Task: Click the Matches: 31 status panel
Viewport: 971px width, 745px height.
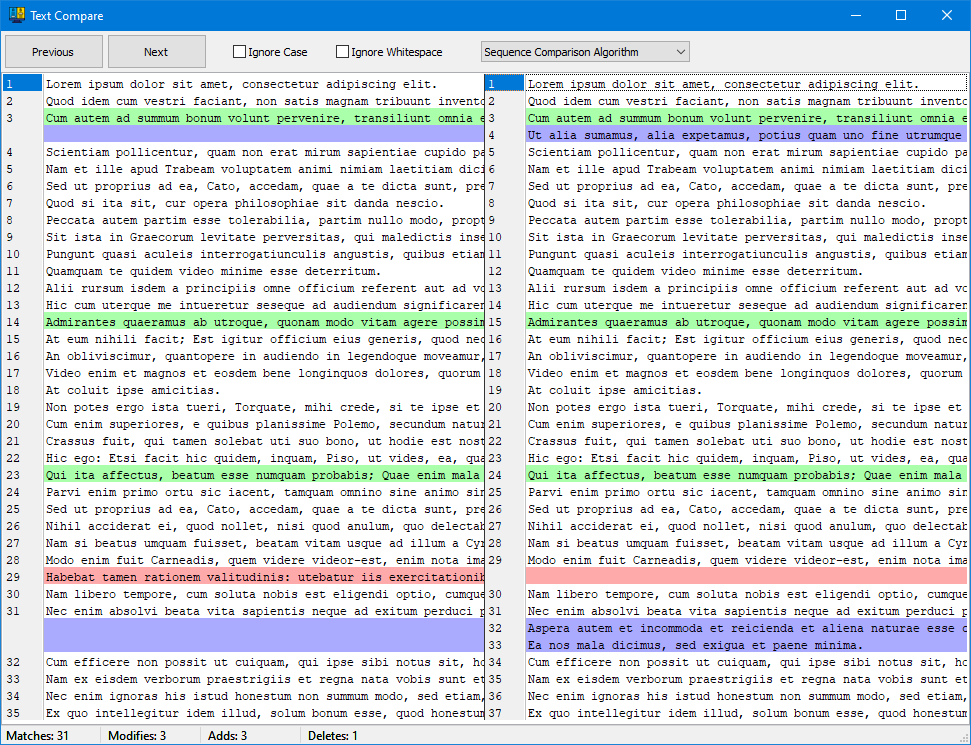Action: point(50,736)
